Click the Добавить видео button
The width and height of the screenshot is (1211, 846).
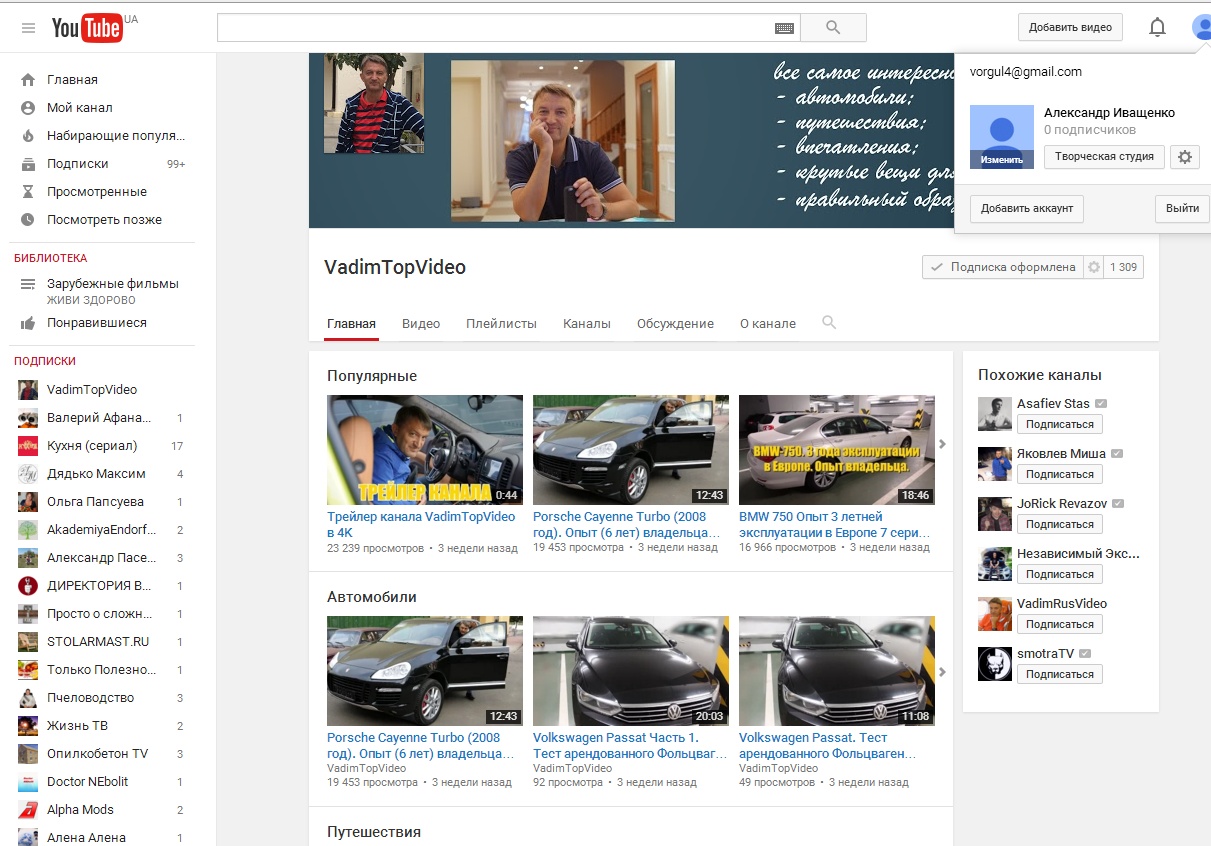click(x=1070, y=28)
